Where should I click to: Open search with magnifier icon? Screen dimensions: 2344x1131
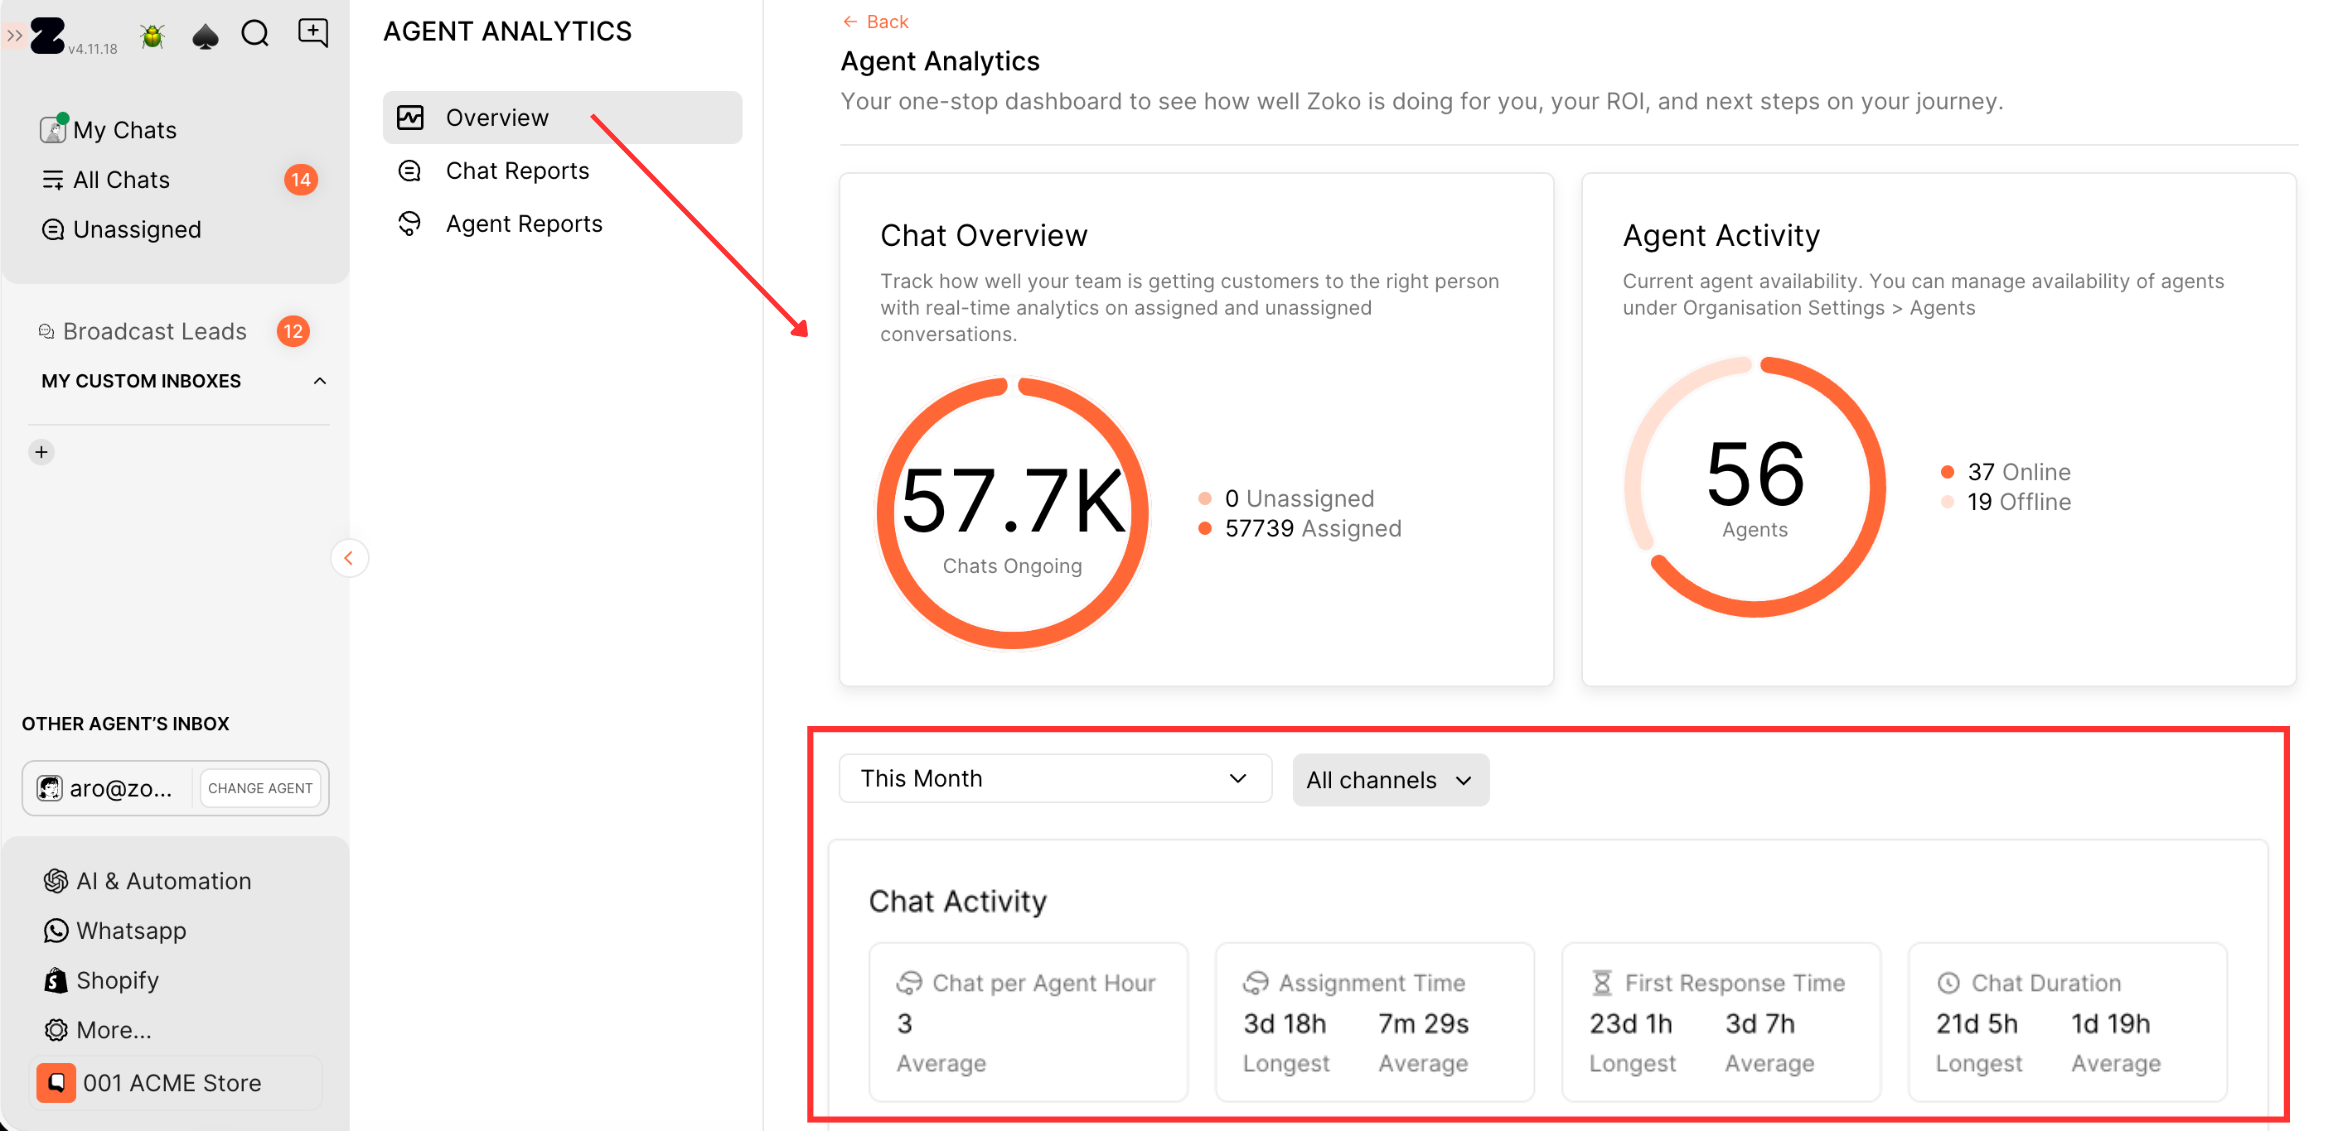click(256, 34)
